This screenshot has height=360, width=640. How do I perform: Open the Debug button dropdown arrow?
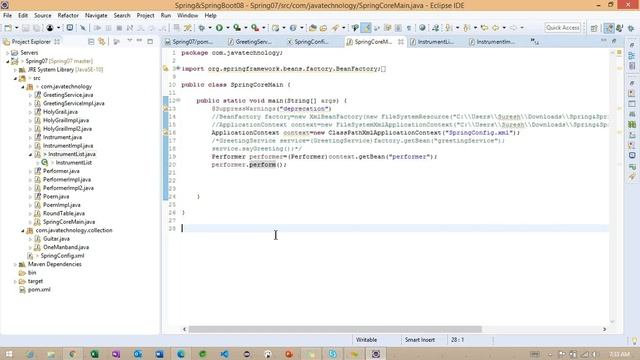(210, 28)
